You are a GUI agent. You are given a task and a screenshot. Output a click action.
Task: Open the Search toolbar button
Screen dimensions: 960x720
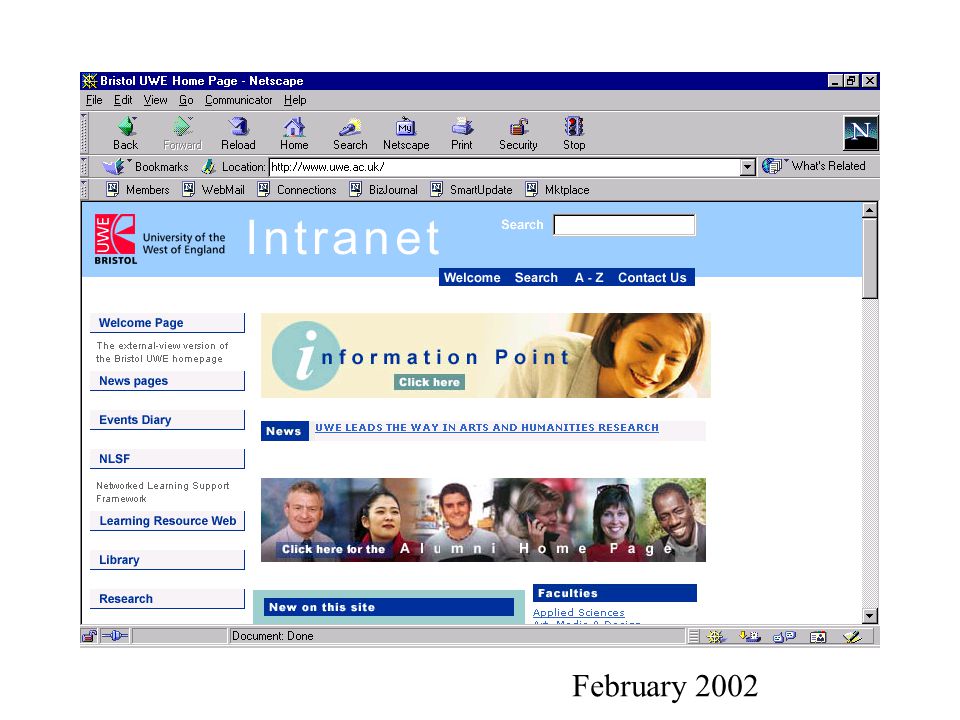click(x=350, y=133)
